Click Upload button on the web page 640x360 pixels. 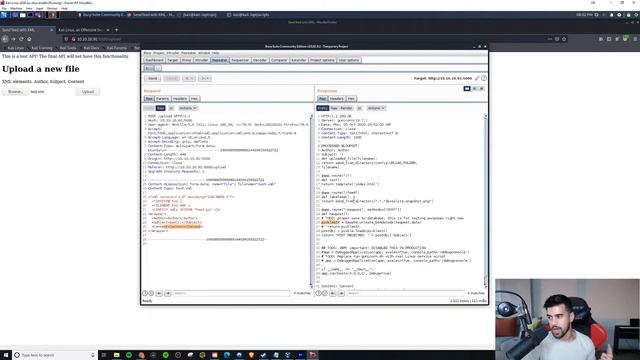[88, 92]
